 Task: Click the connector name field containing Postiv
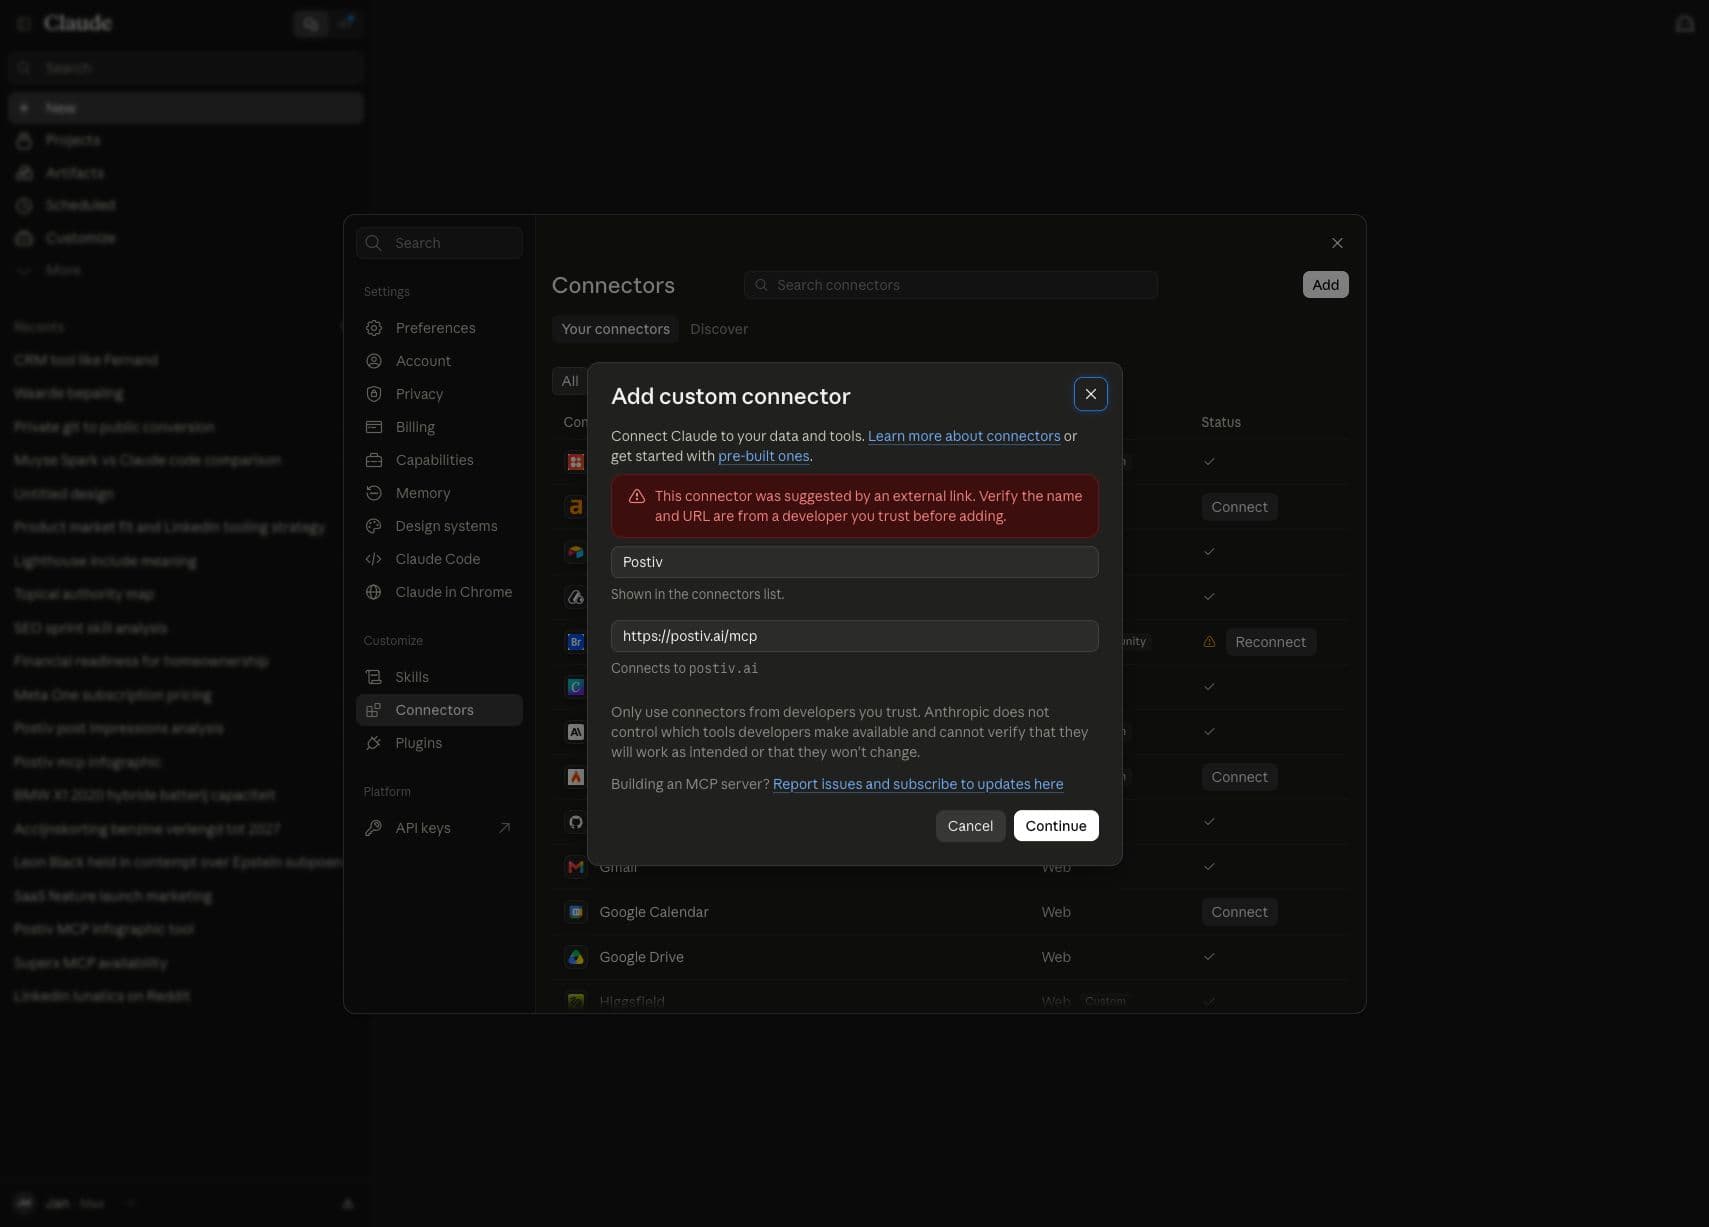[x=855, y=562]
